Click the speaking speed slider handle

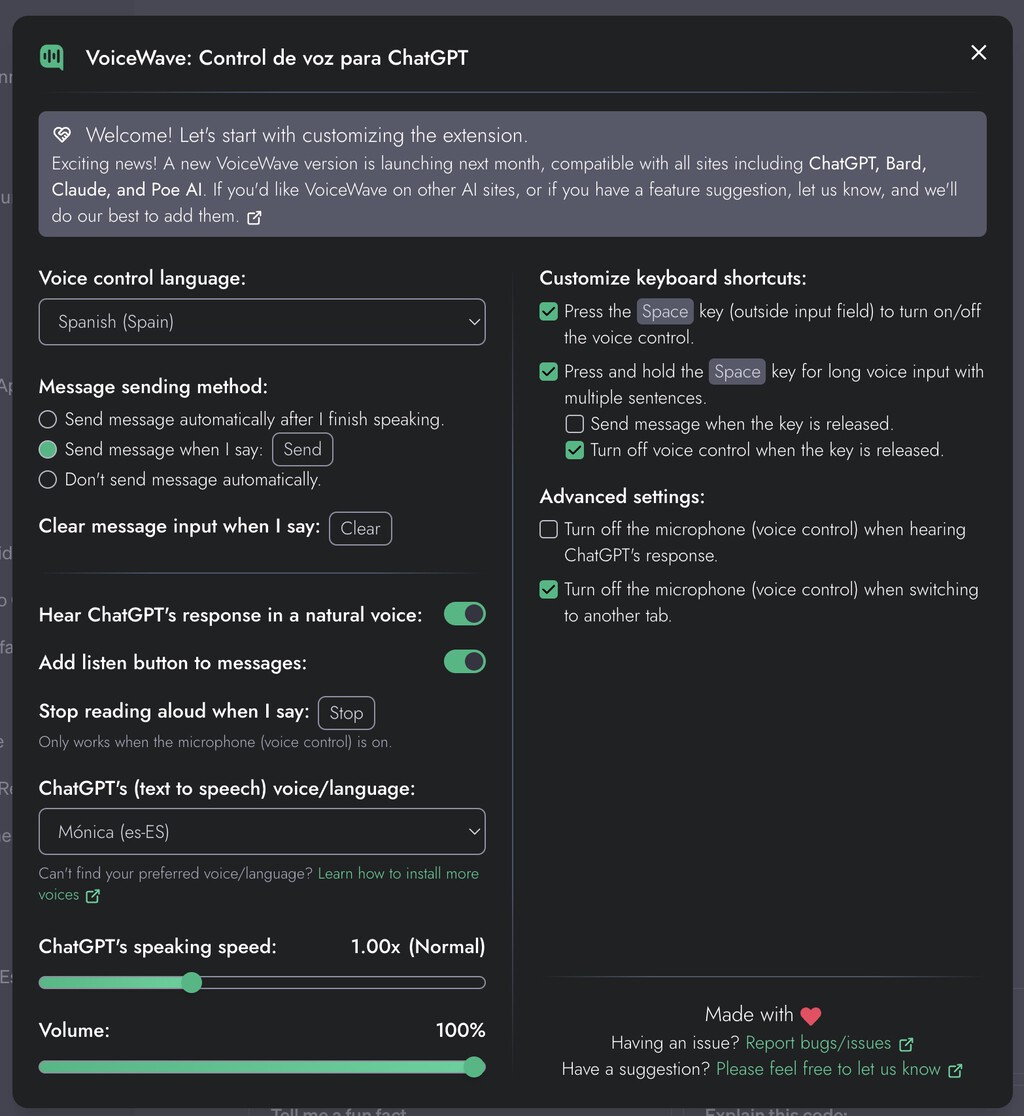tap(191, 983)
